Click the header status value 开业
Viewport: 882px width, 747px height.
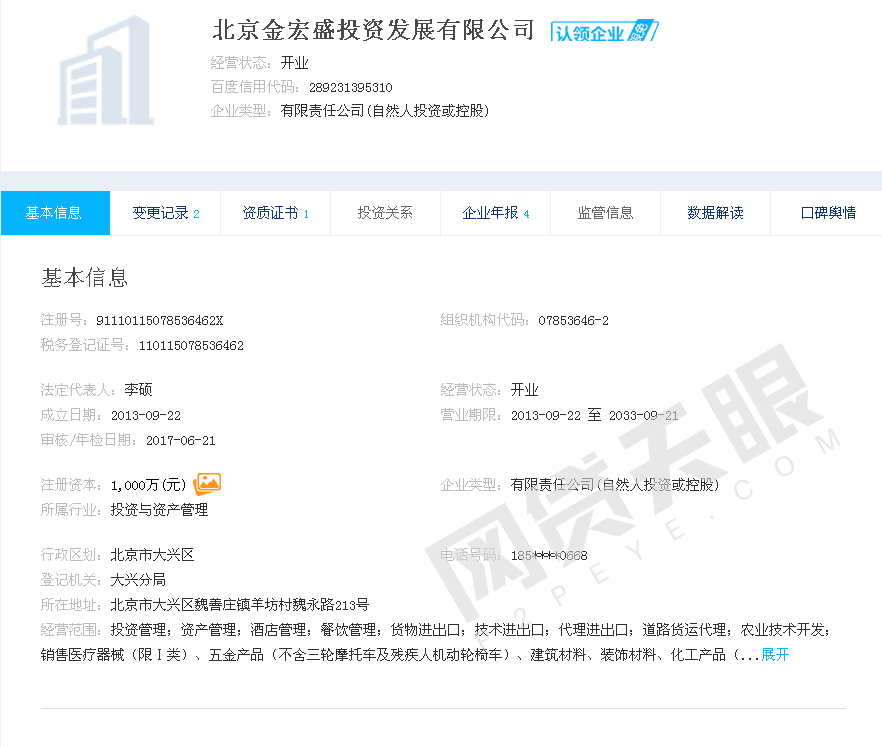coord(294,62)
